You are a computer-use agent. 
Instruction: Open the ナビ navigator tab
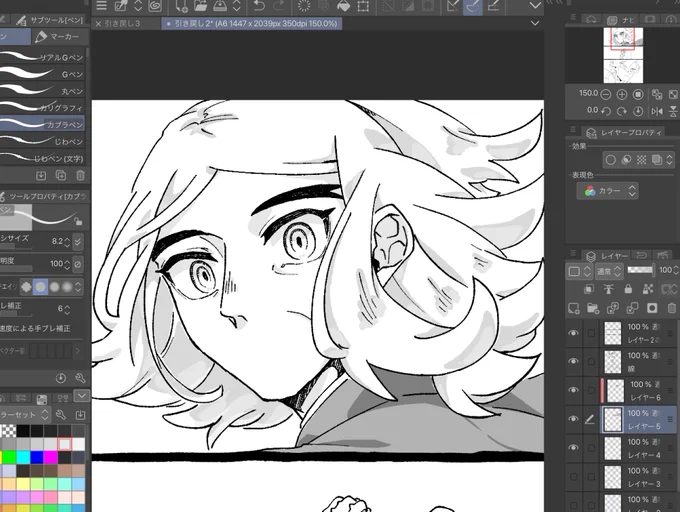click(x=624, y=20)
